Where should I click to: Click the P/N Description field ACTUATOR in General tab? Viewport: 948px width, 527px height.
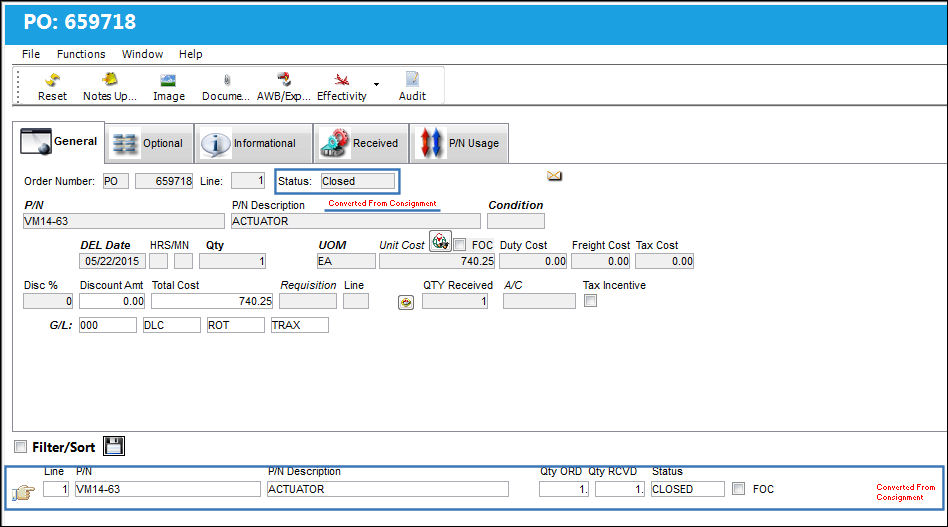pos(356,221)
